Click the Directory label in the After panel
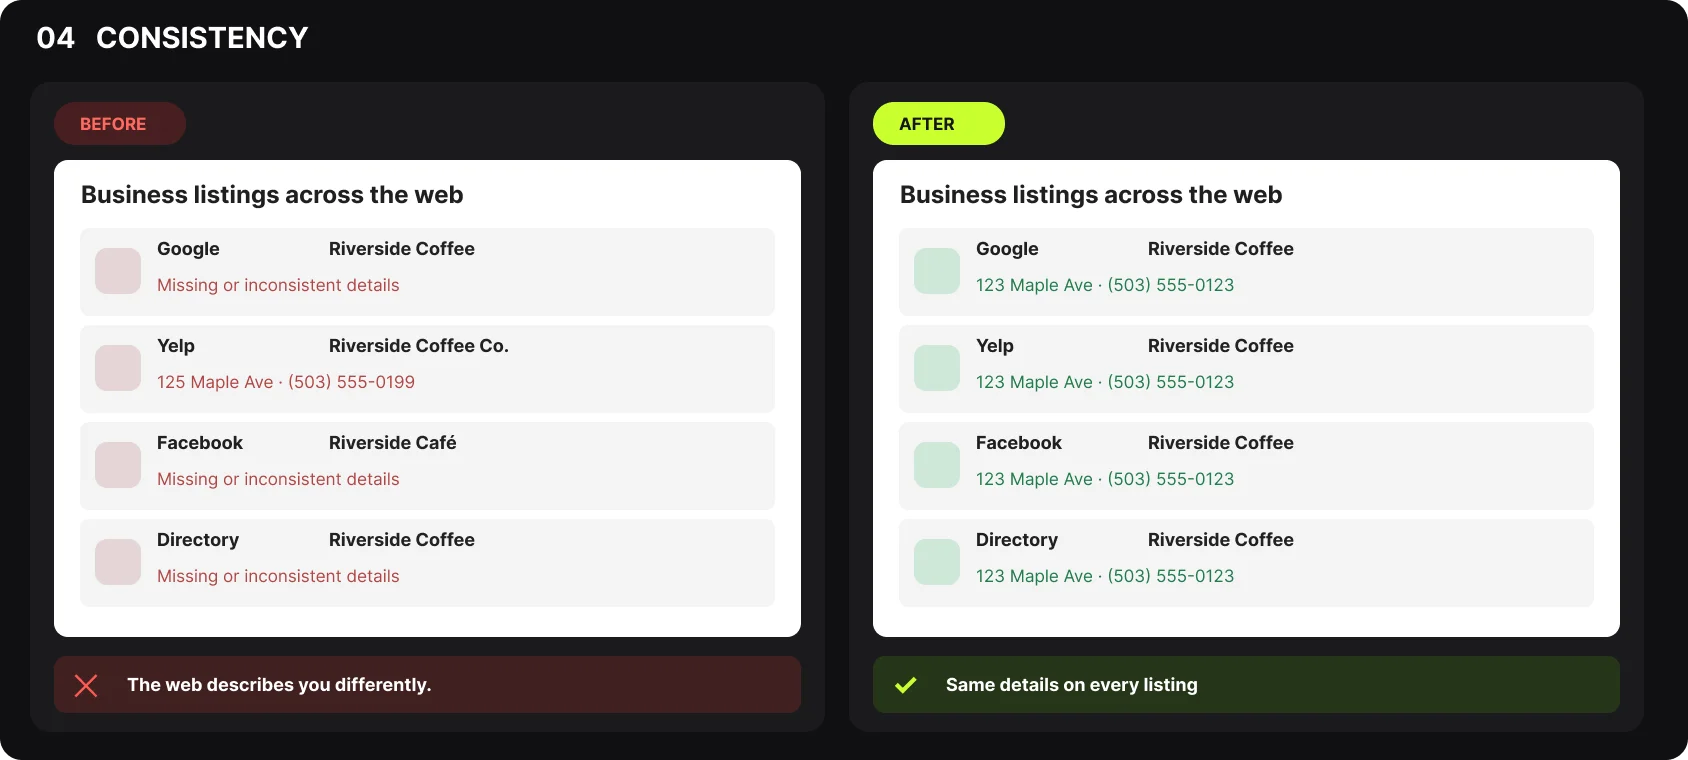Image resolution: width=1688 pixels, height=760 pixels. [1017, 540]
